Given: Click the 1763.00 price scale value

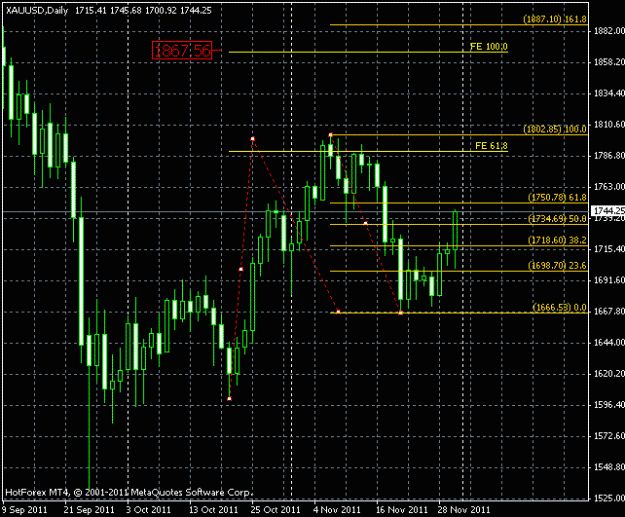Looking at the screenshot, I should point(609,187).
